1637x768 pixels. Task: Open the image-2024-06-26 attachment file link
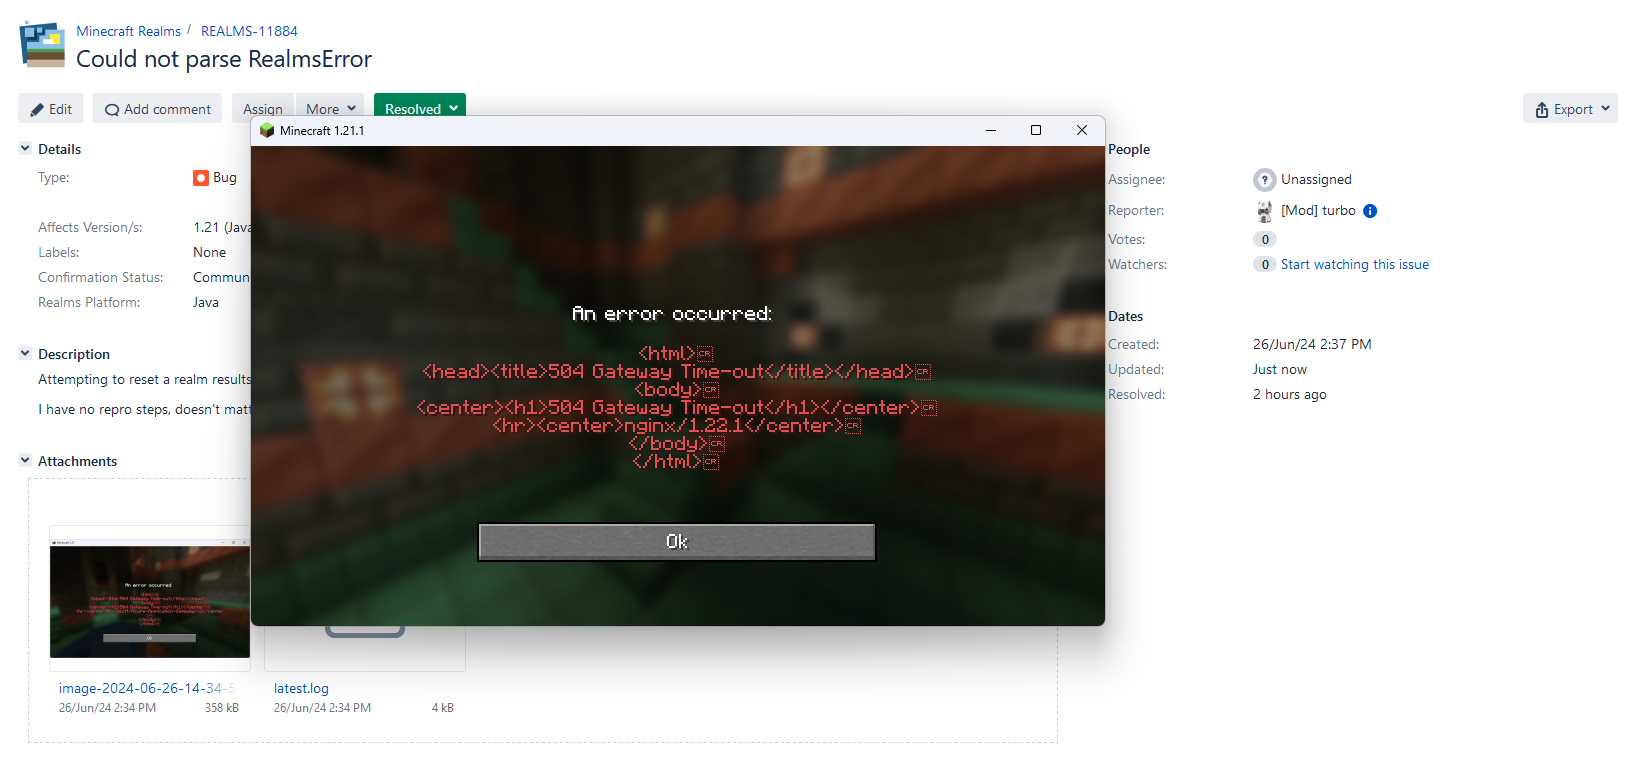[x=148, y=689]
